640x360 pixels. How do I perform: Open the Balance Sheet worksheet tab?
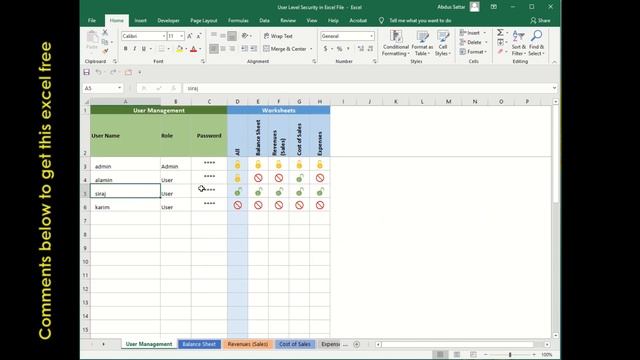tap(199, 344)
